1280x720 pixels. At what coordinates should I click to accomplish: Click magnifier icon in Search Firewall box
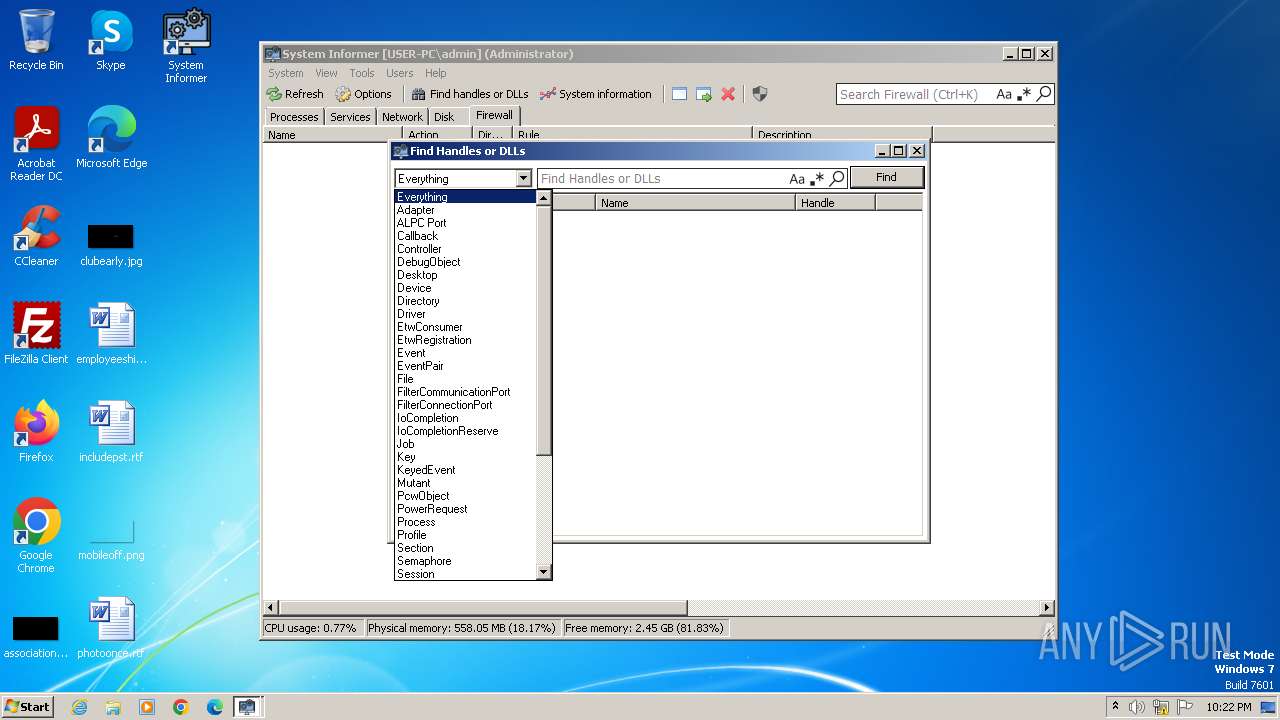coord(1044,94)
